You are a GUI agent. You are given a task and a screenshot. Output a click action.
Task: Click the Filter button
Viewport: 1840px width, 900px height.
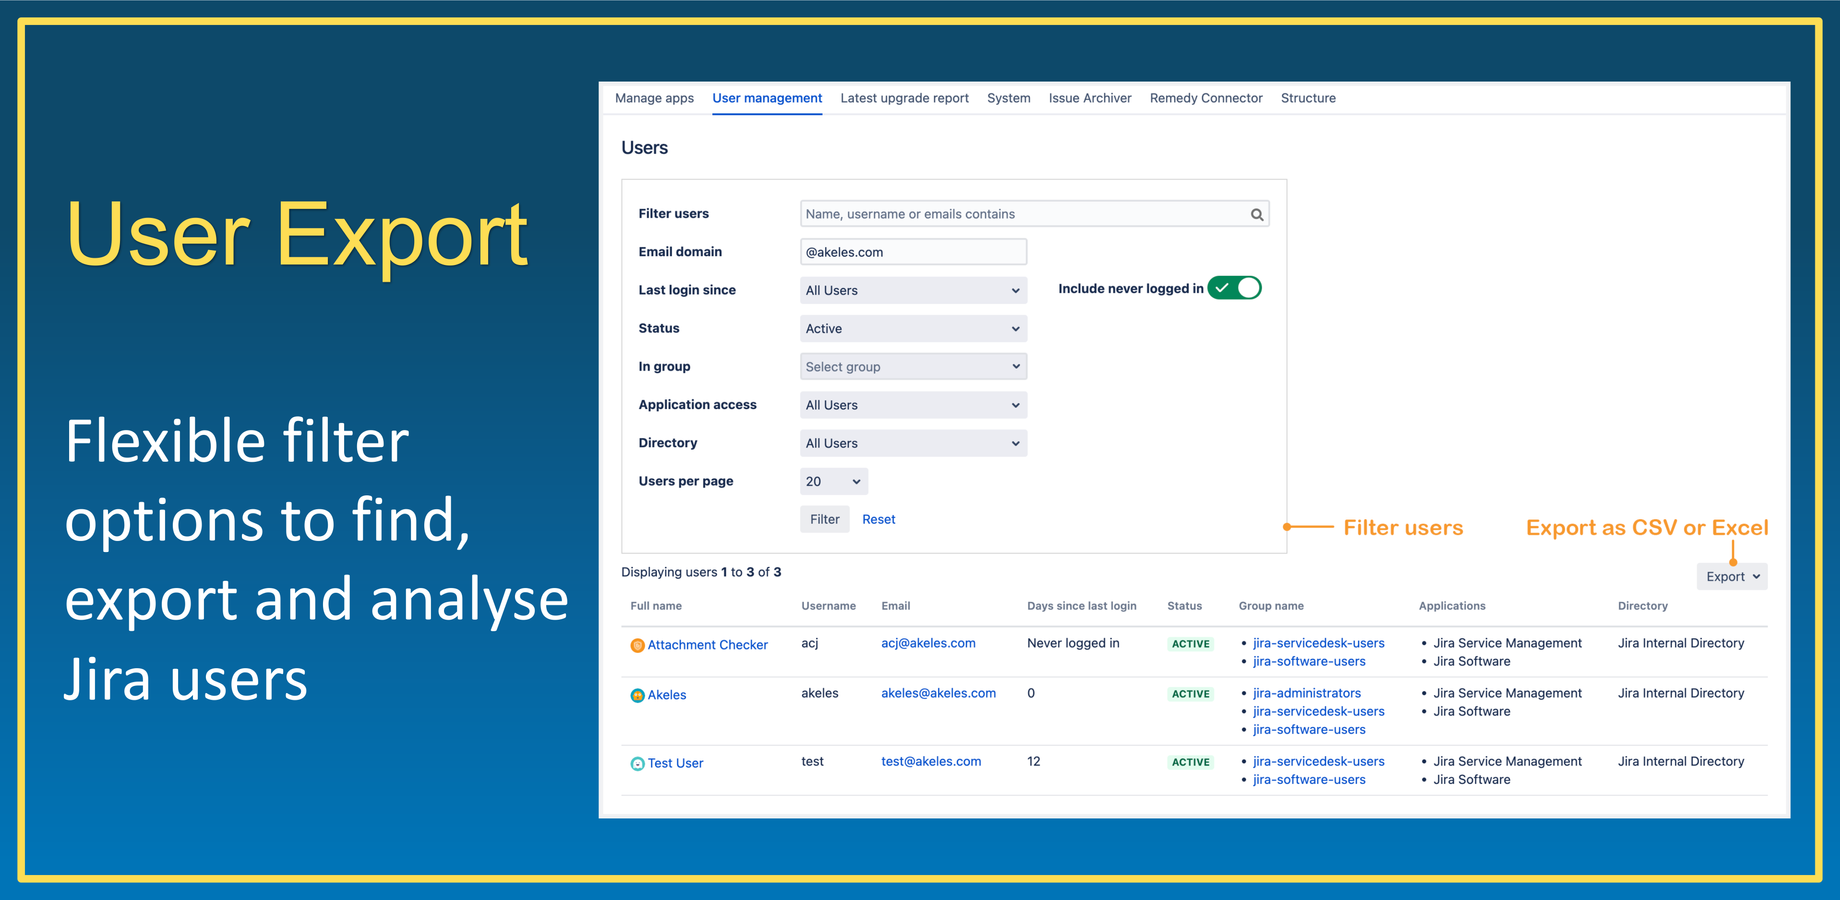[825, 519]
